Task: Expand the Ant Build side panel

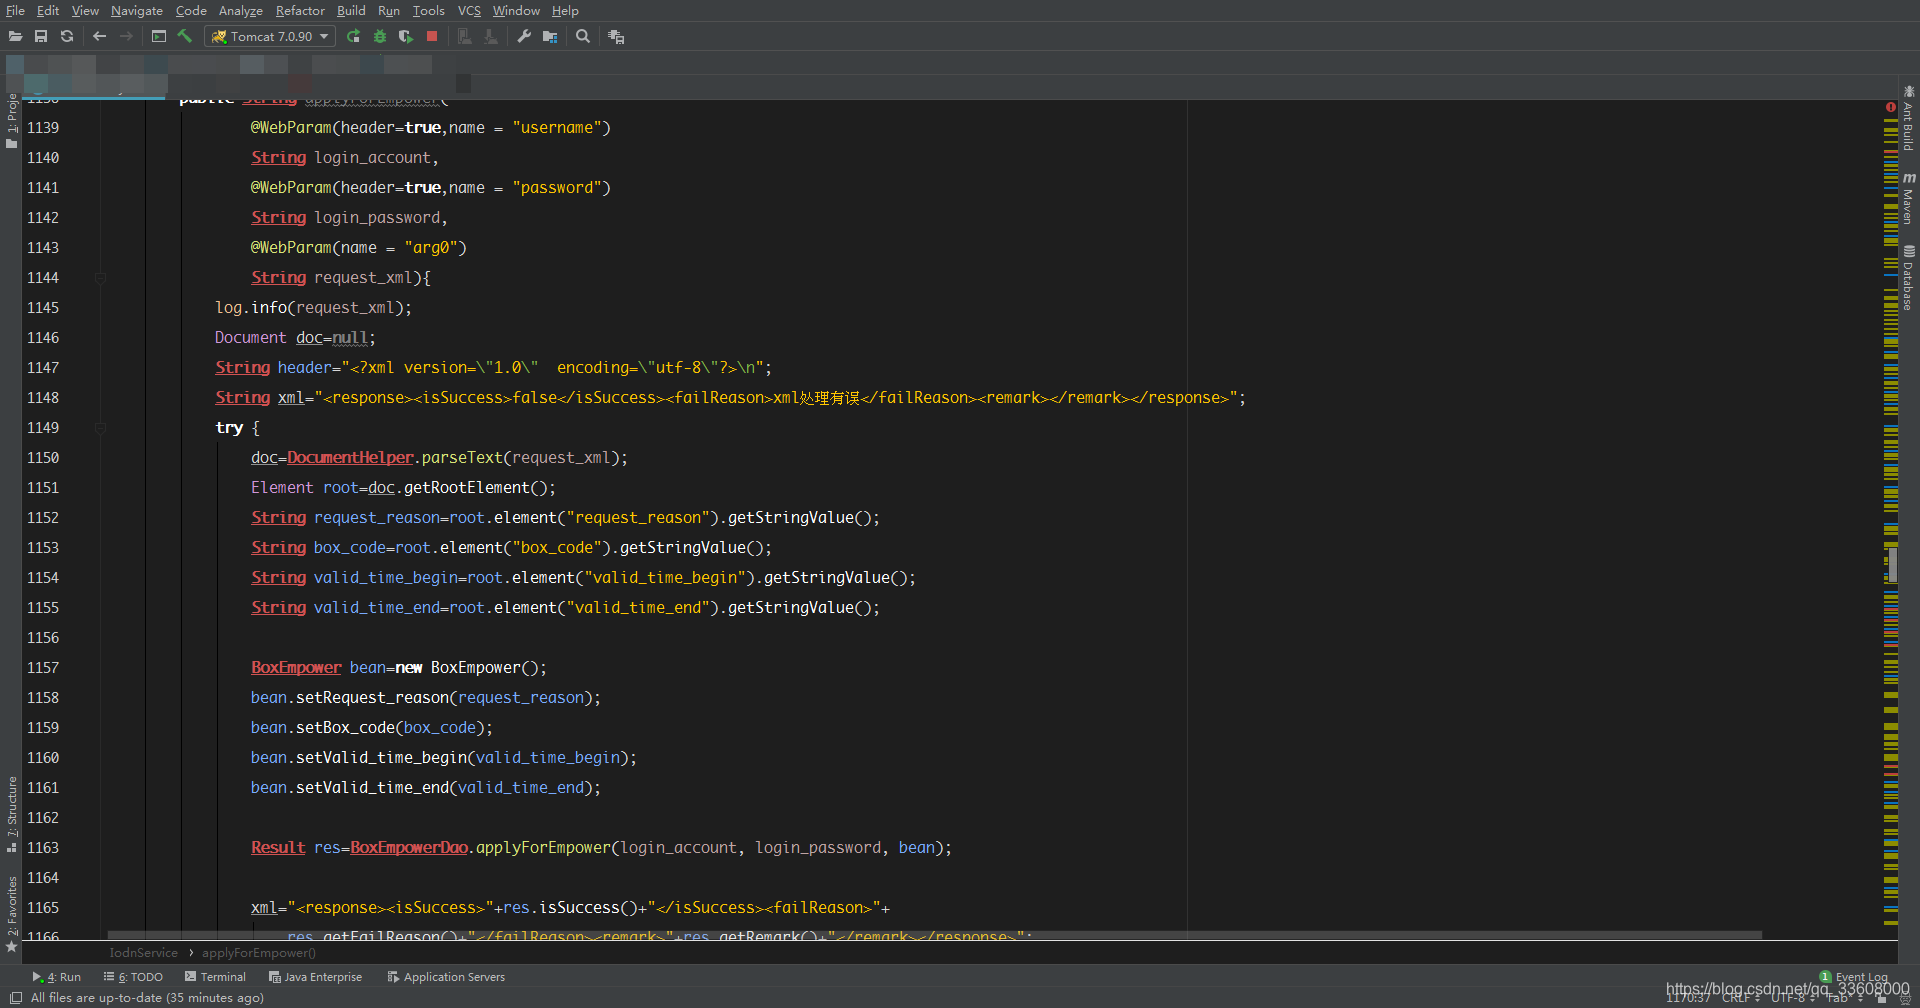Action: click(1908, 118)
